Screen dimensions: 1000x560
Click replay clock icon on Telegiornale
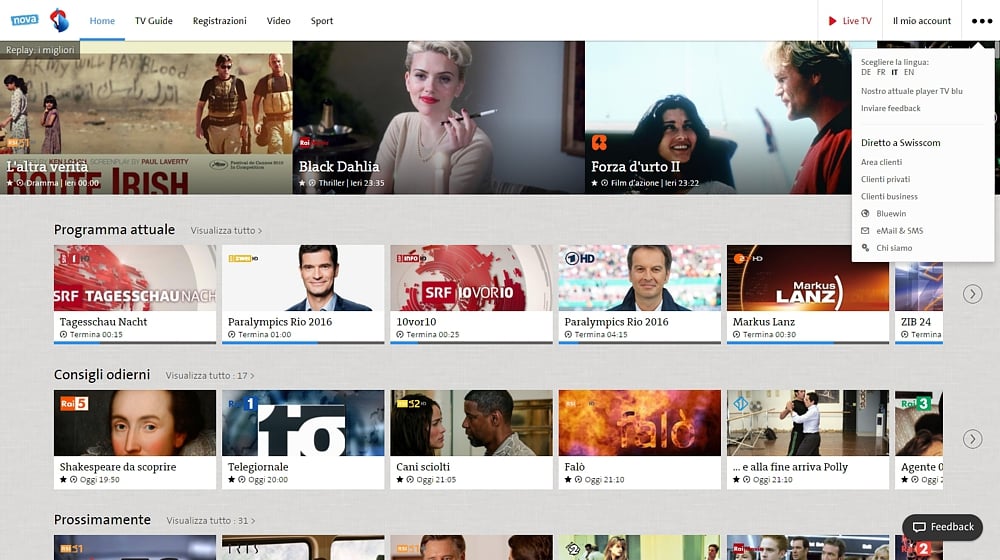(x=242, y=480)
